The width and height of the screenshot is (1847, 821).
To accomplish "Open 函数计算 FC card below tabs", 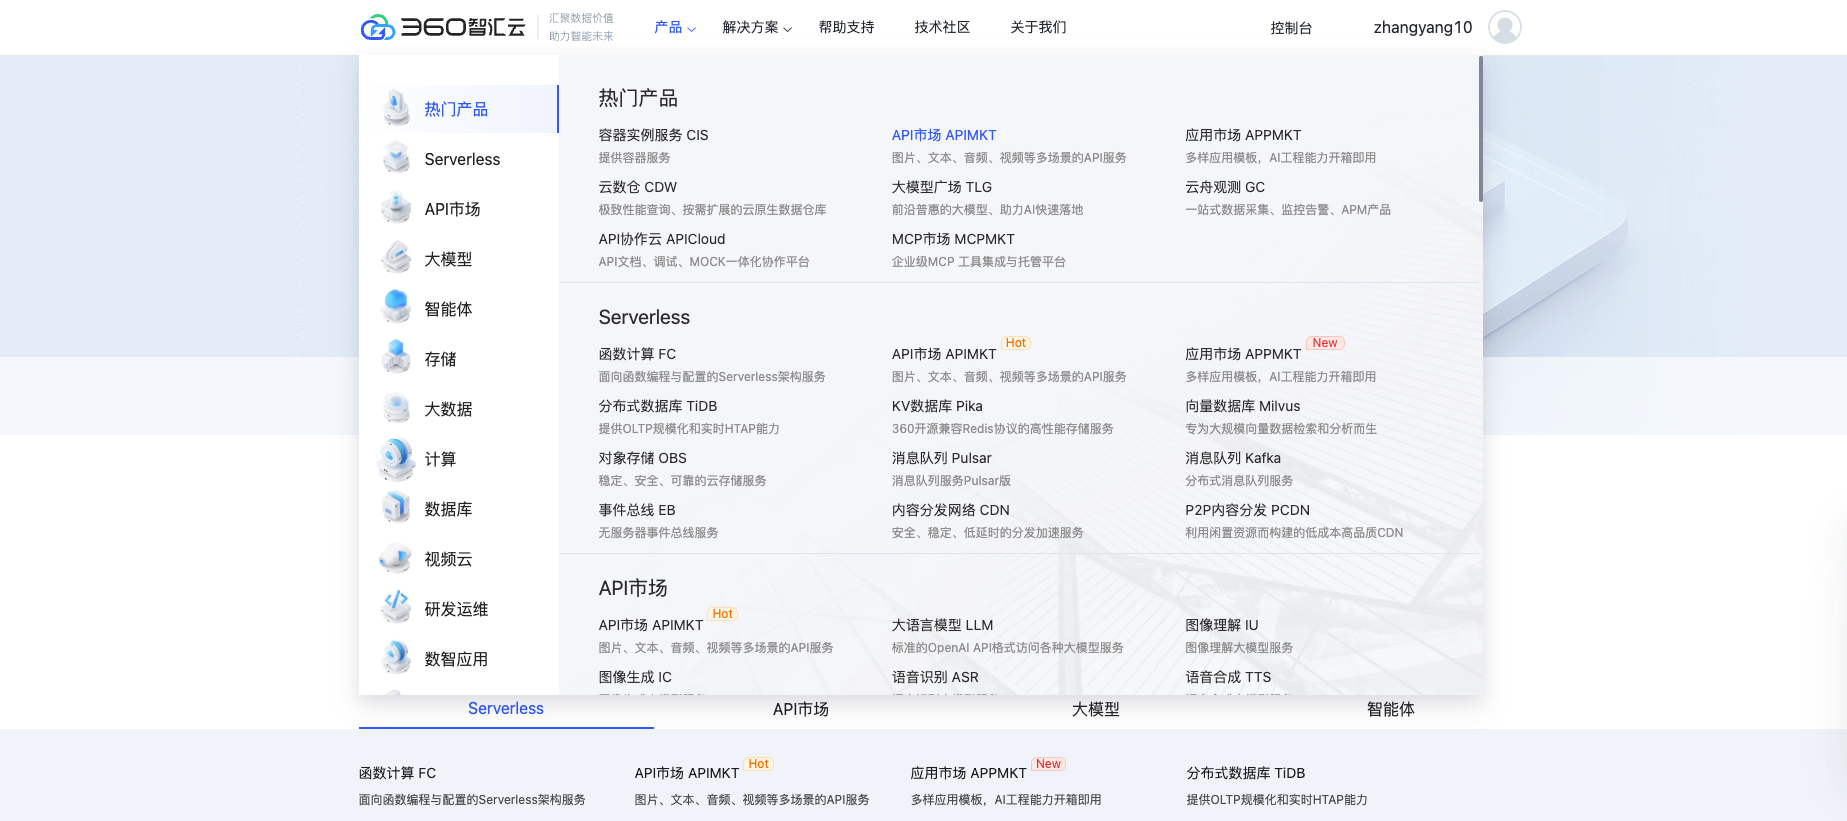I will coord(397,773).
